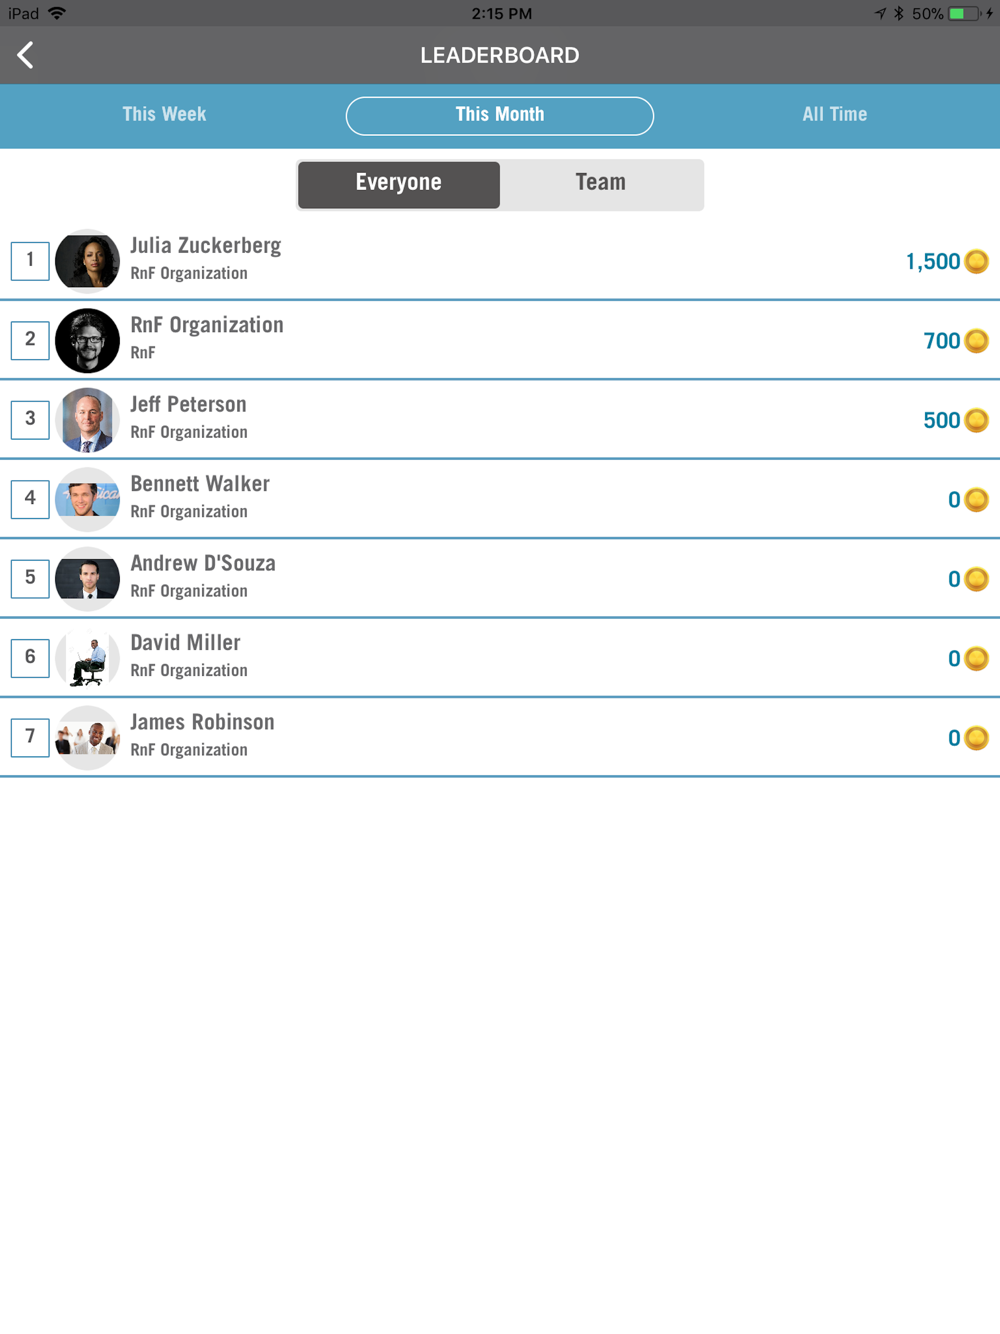Tap the coin icon next to 700
The height and width of the screenshot is (1334, 1000).
(x=977, y=341)
